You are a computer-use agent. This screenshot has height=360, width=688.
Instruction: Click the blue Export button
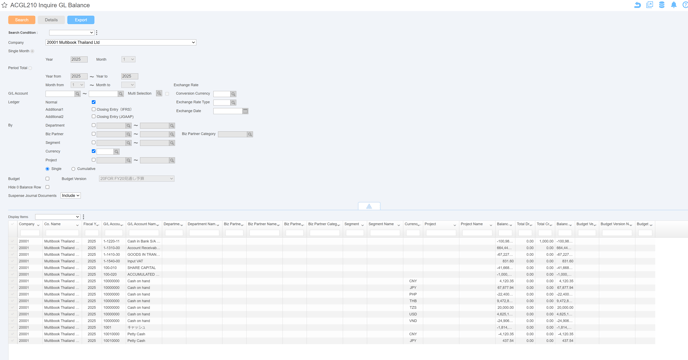[x=81, y=20]
